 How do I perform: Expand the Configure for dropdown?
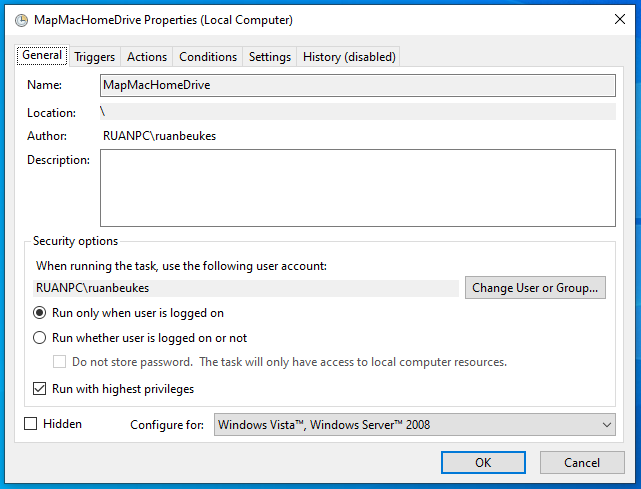tap(415, 425)
